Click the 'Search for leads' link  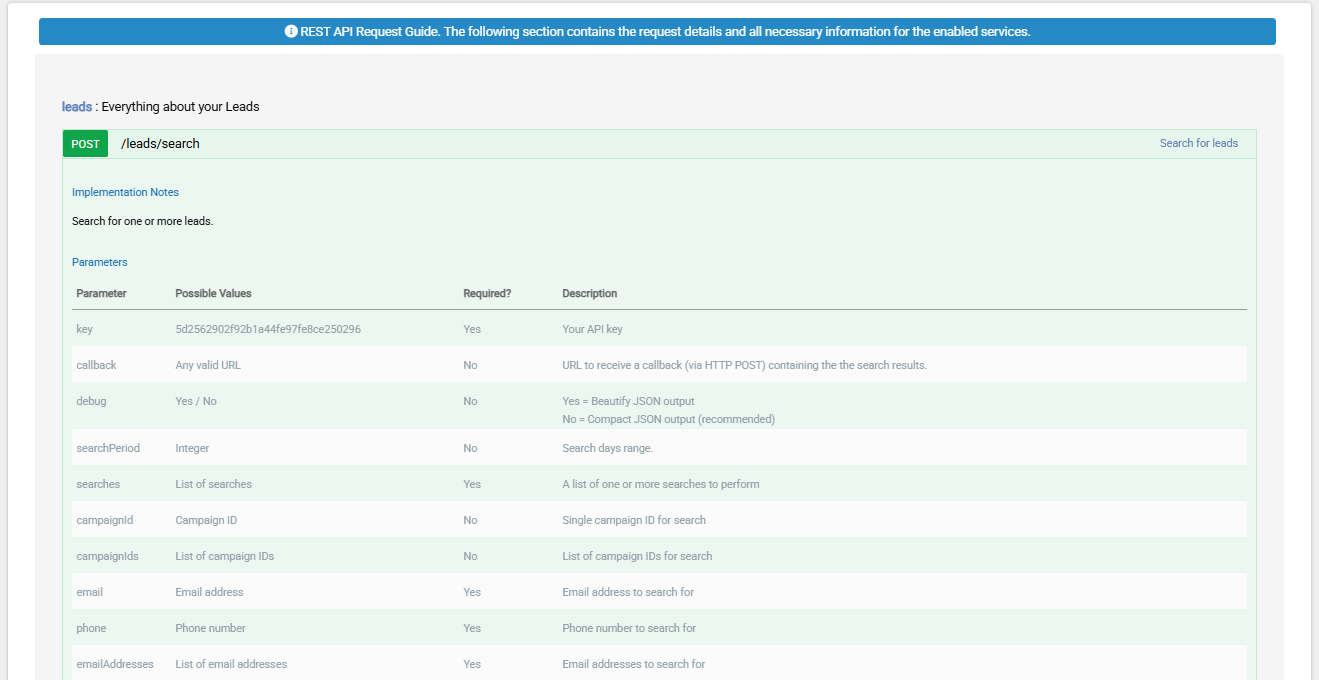(x=1199, y=143)
